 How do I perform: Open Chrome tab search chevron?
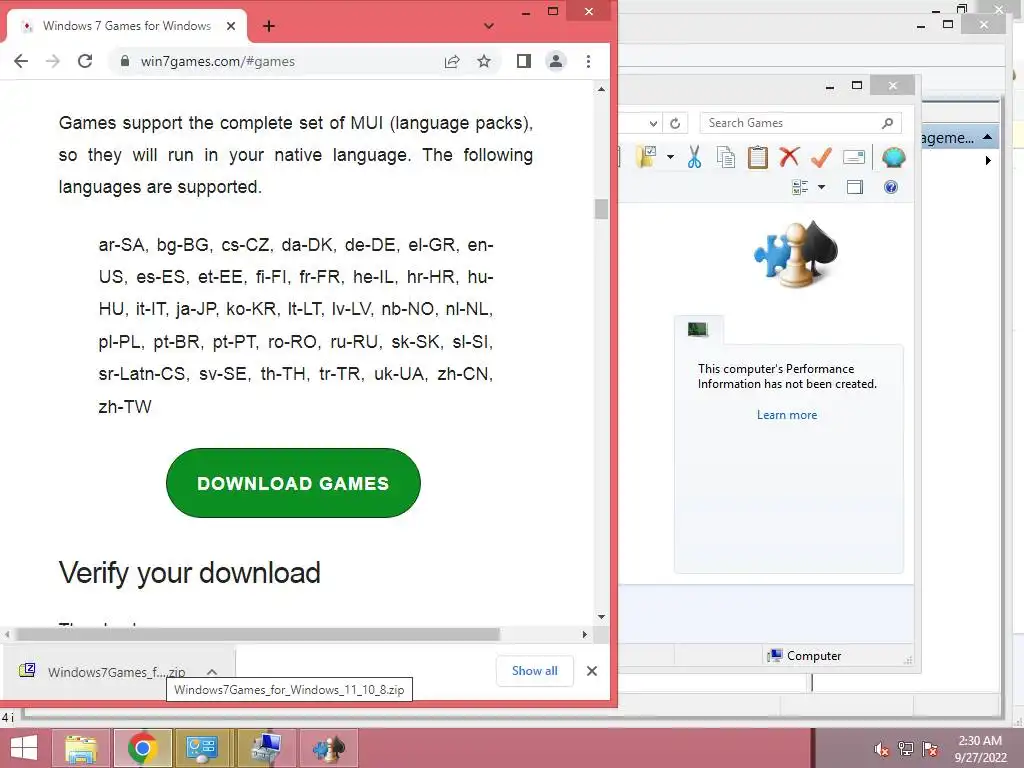(x=488, y=26)
